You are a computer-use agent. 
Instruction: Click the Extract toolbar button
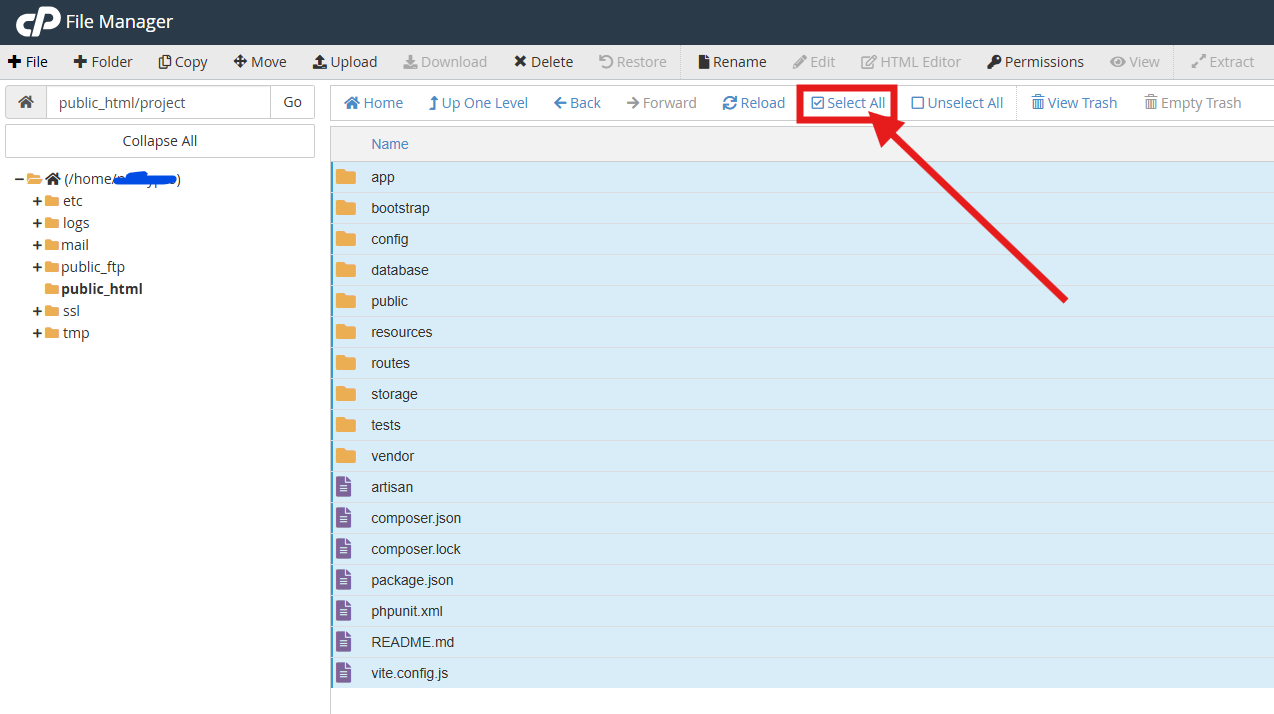point(1222,62)
